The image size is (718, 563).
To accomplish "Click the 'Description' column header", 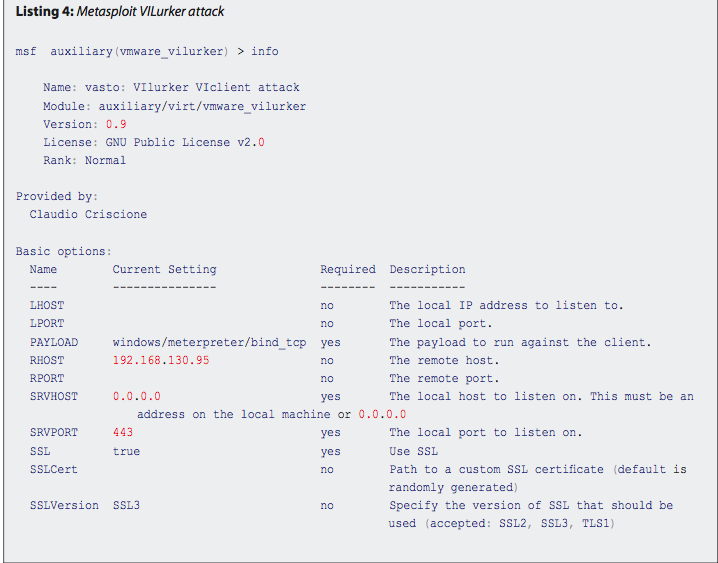I will pyautogui.click(x=427, y=269).
